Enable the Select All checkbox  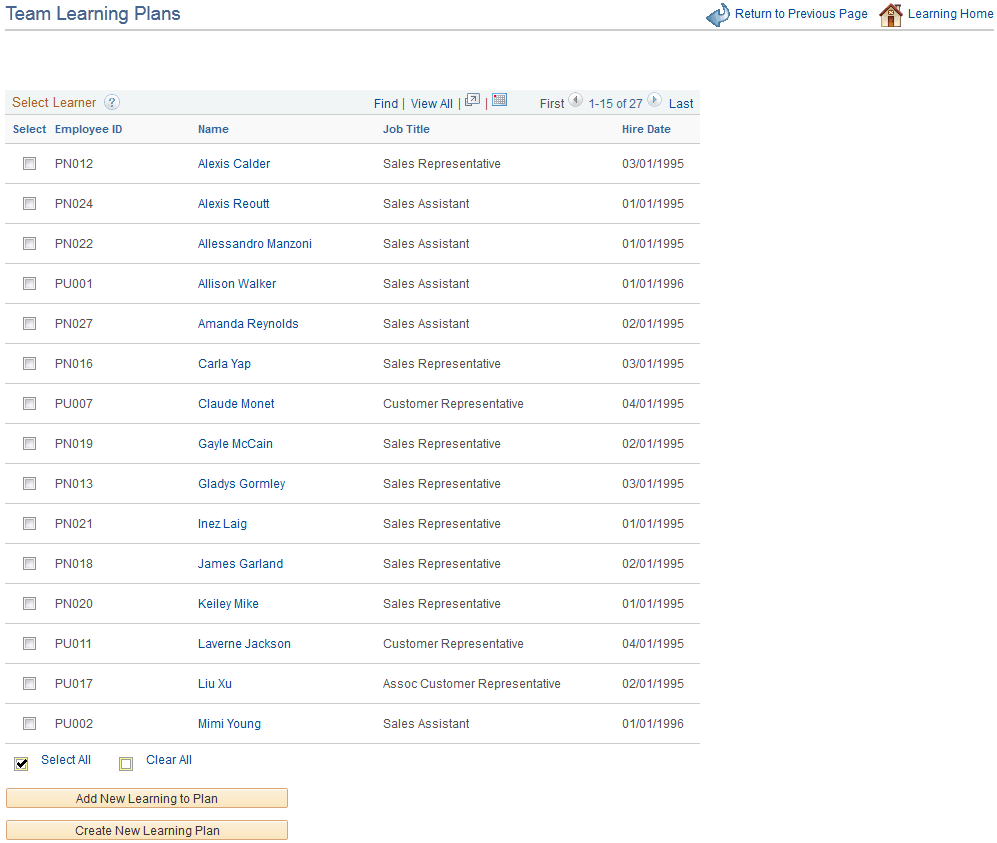(x=21, y=763)
